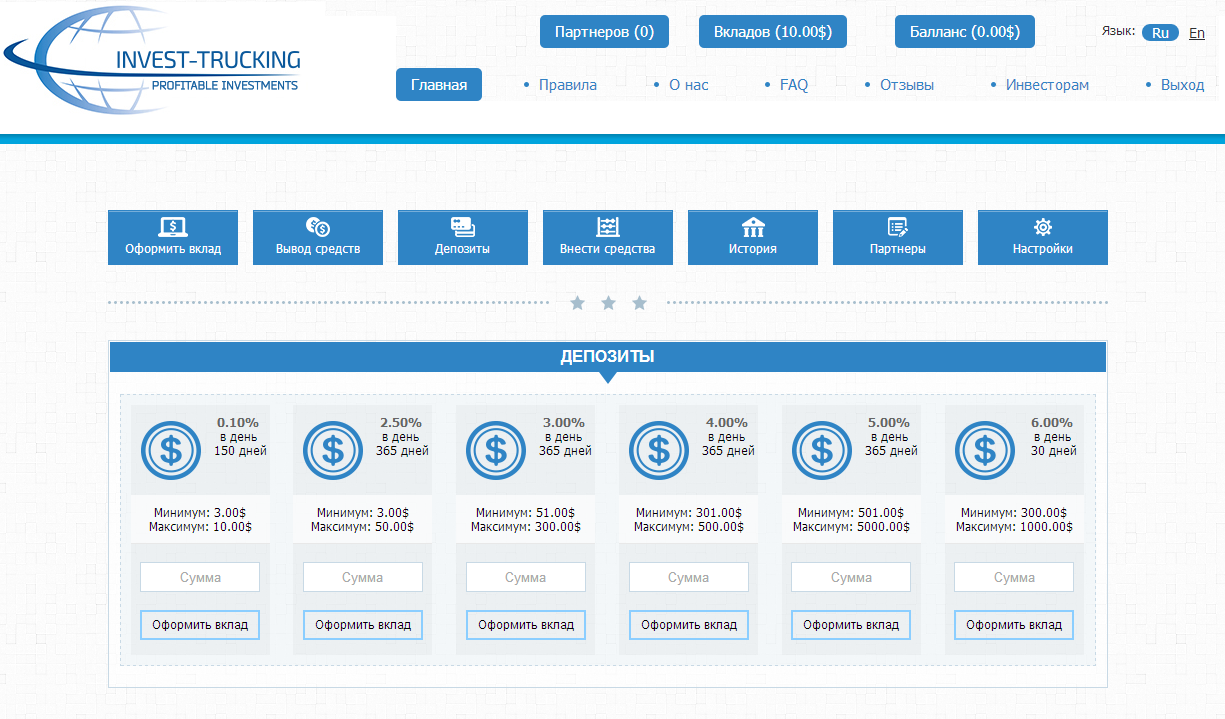1225x719 pixels.
Task: Open the FAQ page
Action: [793, 85]
